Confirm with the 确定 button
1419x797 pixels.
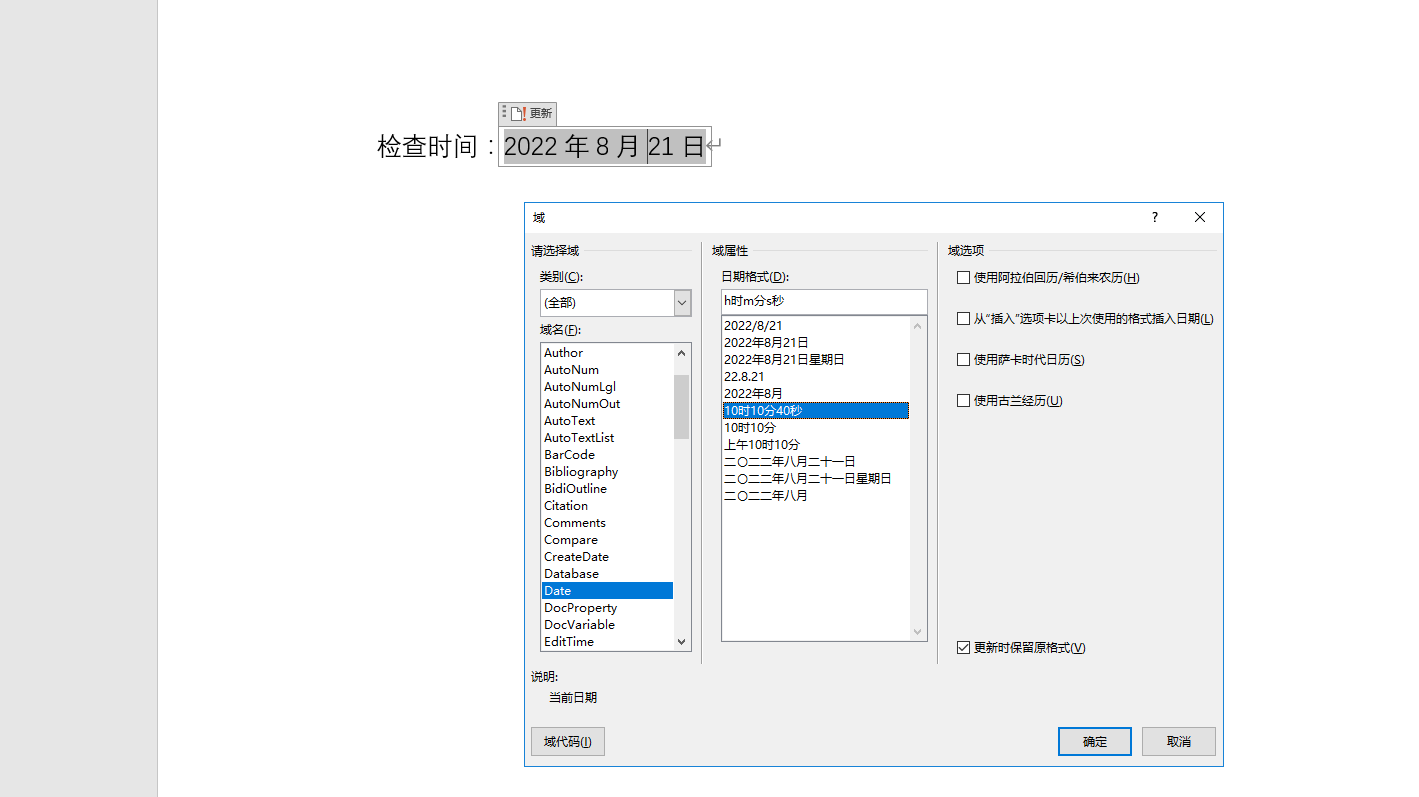tap(1094, 741)
